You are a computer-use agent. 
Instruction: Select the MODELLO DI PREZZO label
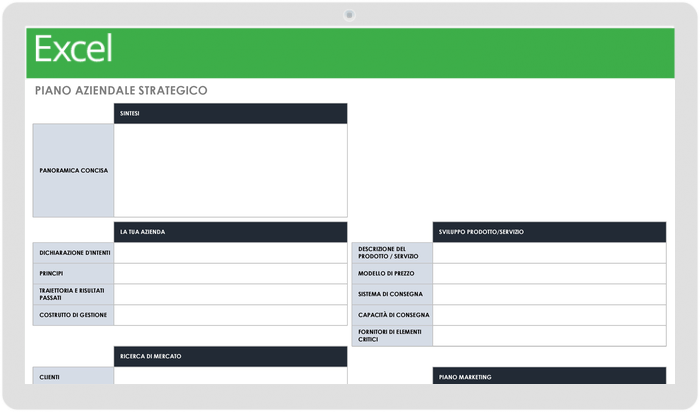(x=392, y=274)
